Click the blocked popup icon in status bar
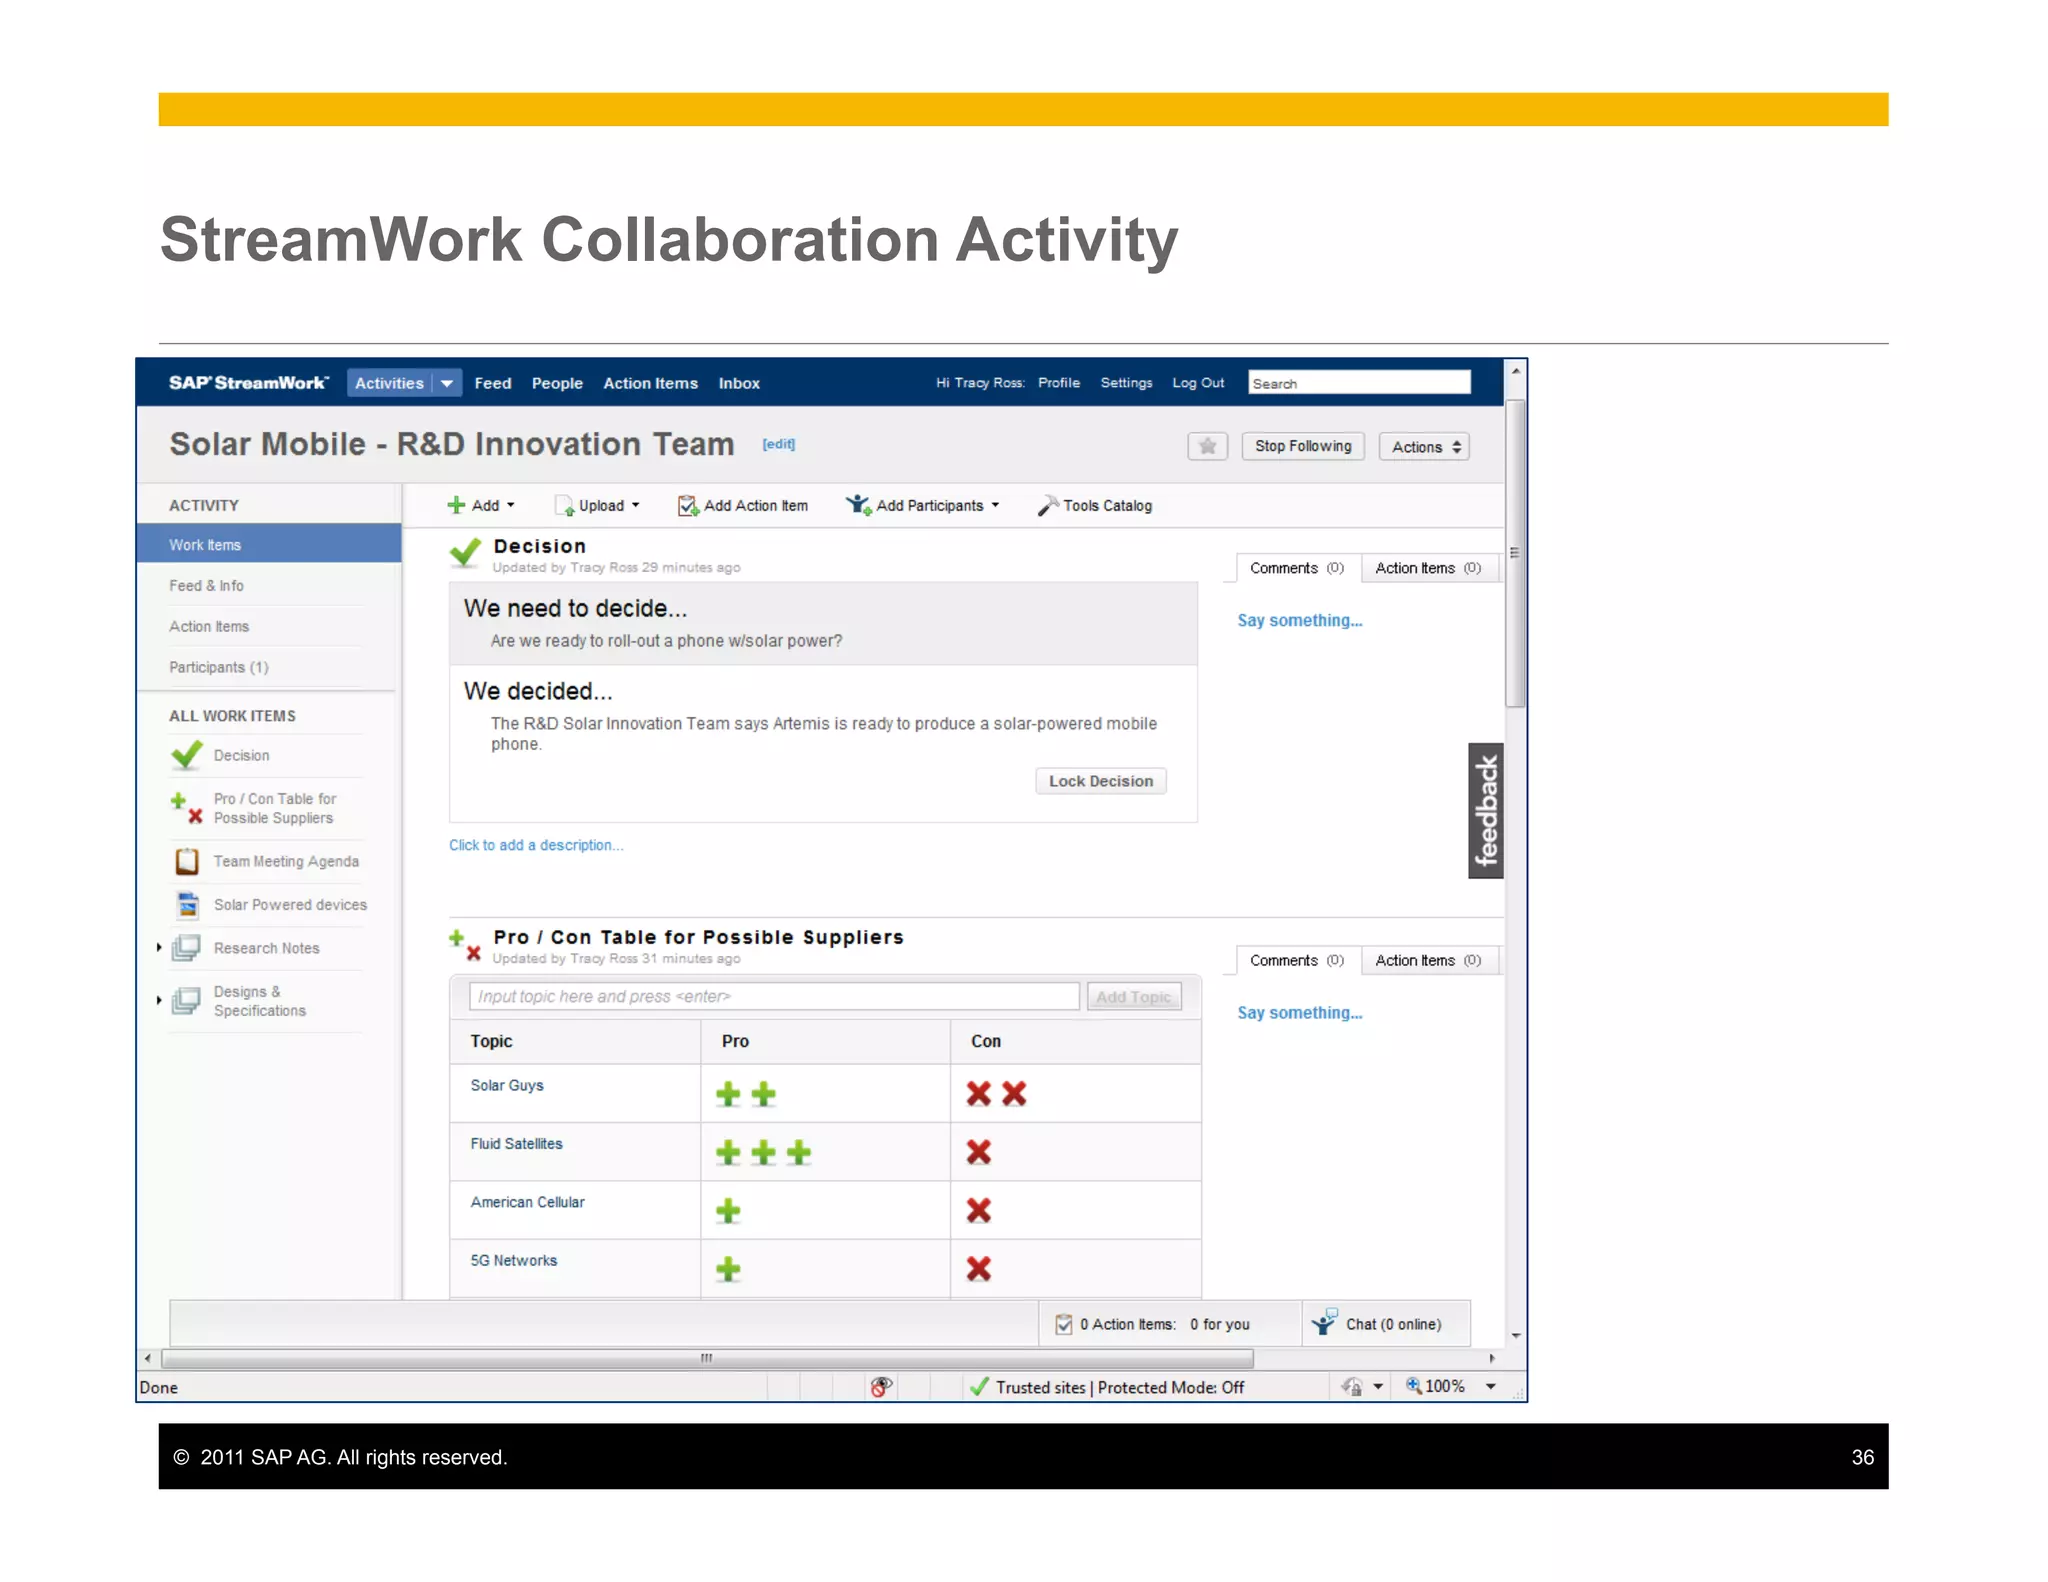The image size is (2048, 1582). [x=880, y=1386]
